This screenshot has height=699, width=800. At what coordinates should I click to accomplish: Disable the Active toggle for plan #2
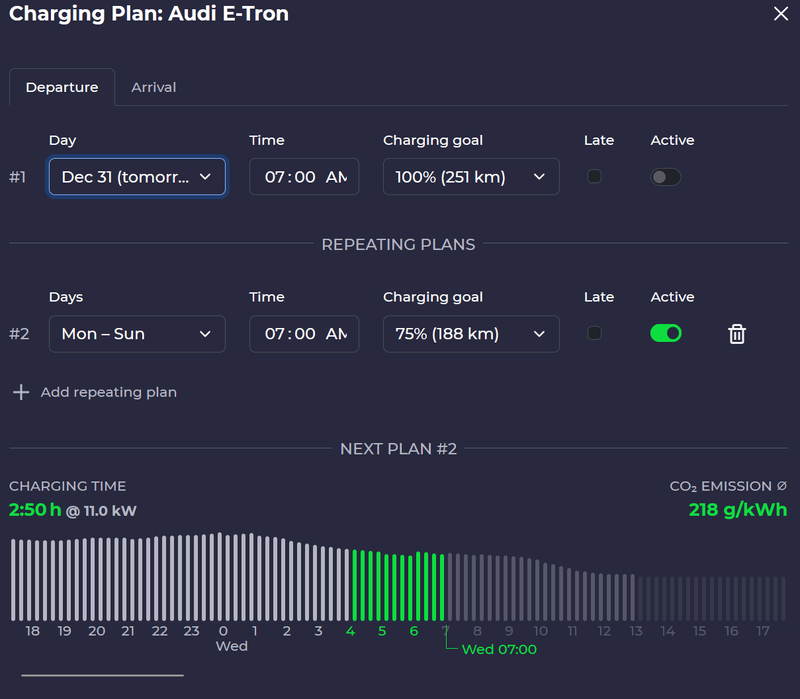[x=666, y=333]
